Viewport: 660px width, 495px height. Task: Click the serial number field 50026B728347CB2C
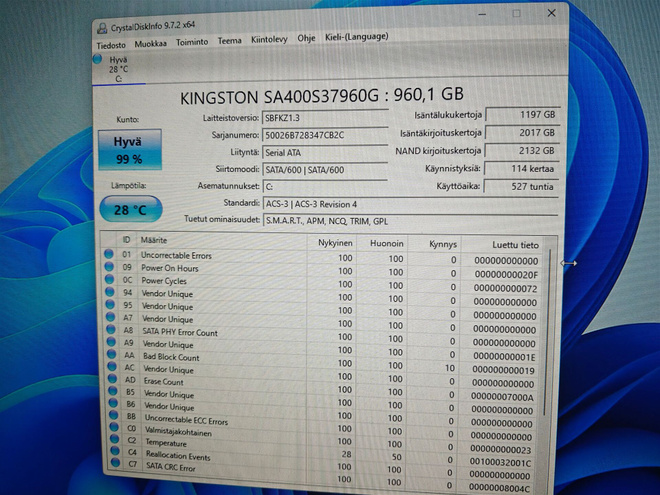pos(325,135)
